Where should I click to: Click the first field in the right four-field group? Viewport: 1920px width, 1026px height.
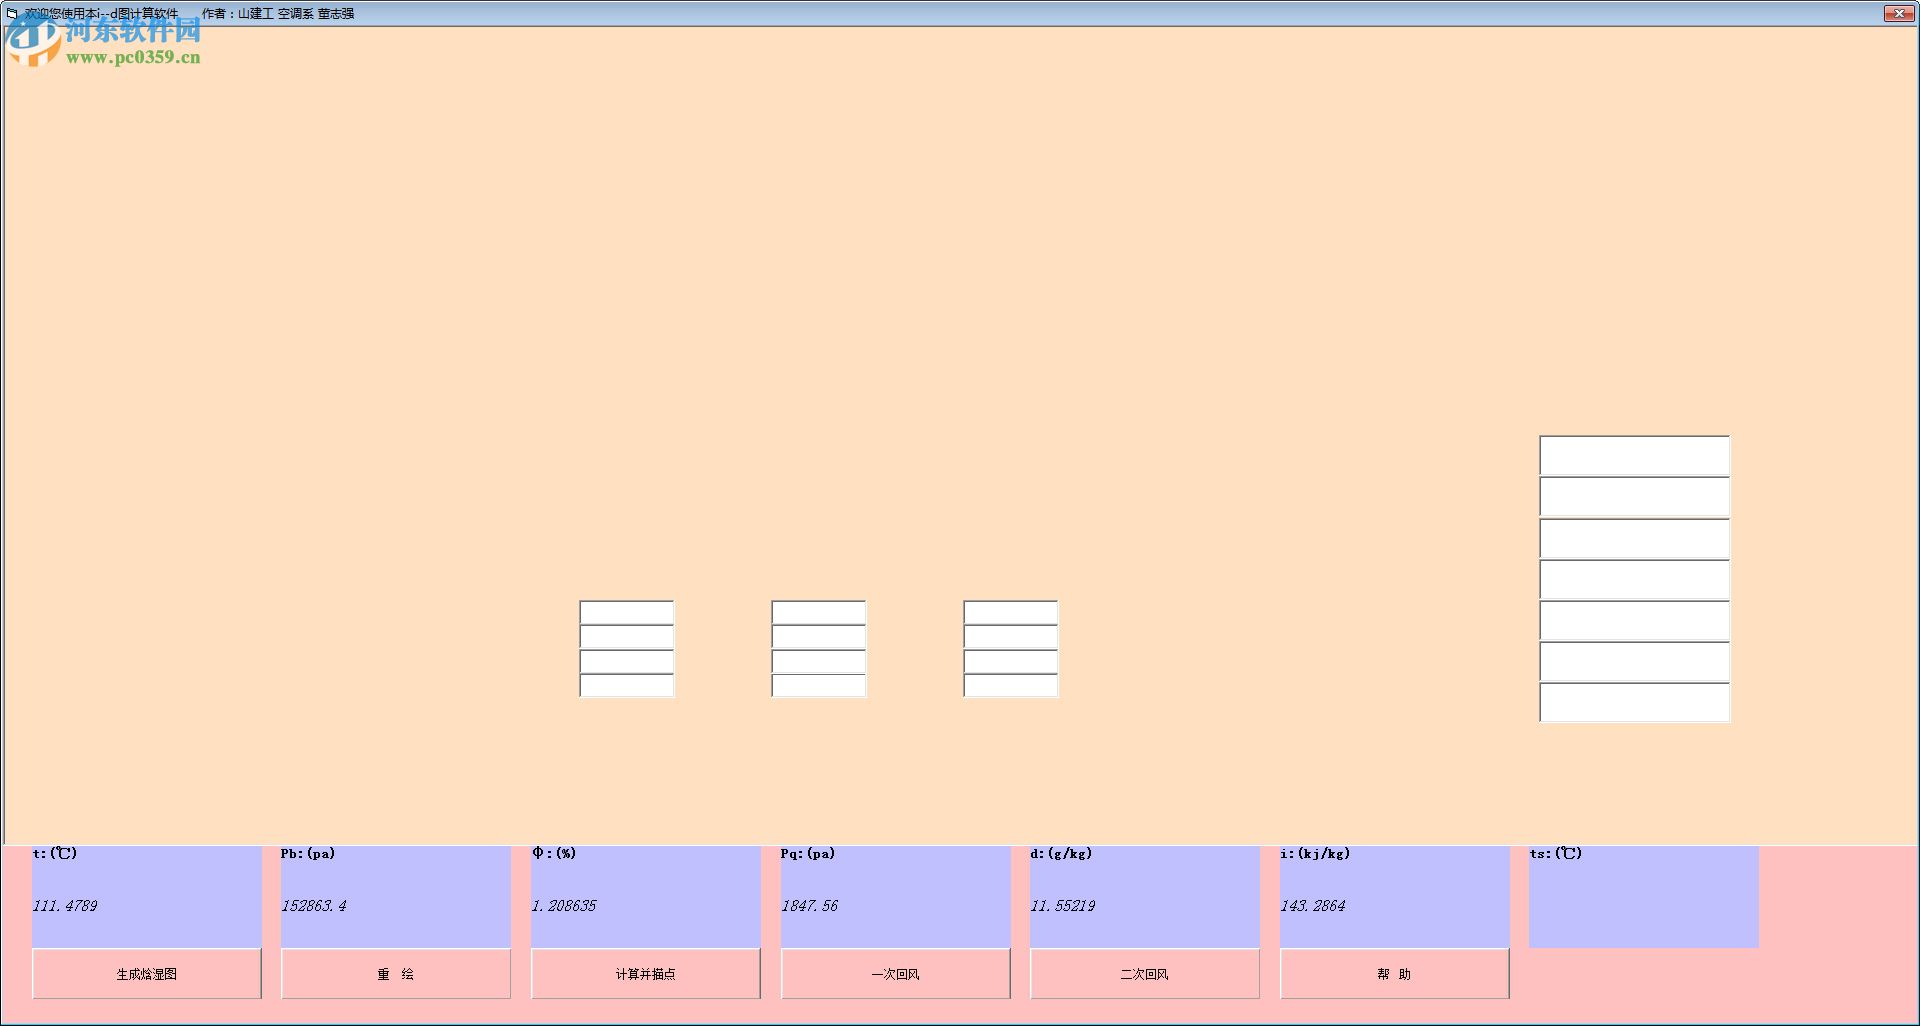point(1011,612)
